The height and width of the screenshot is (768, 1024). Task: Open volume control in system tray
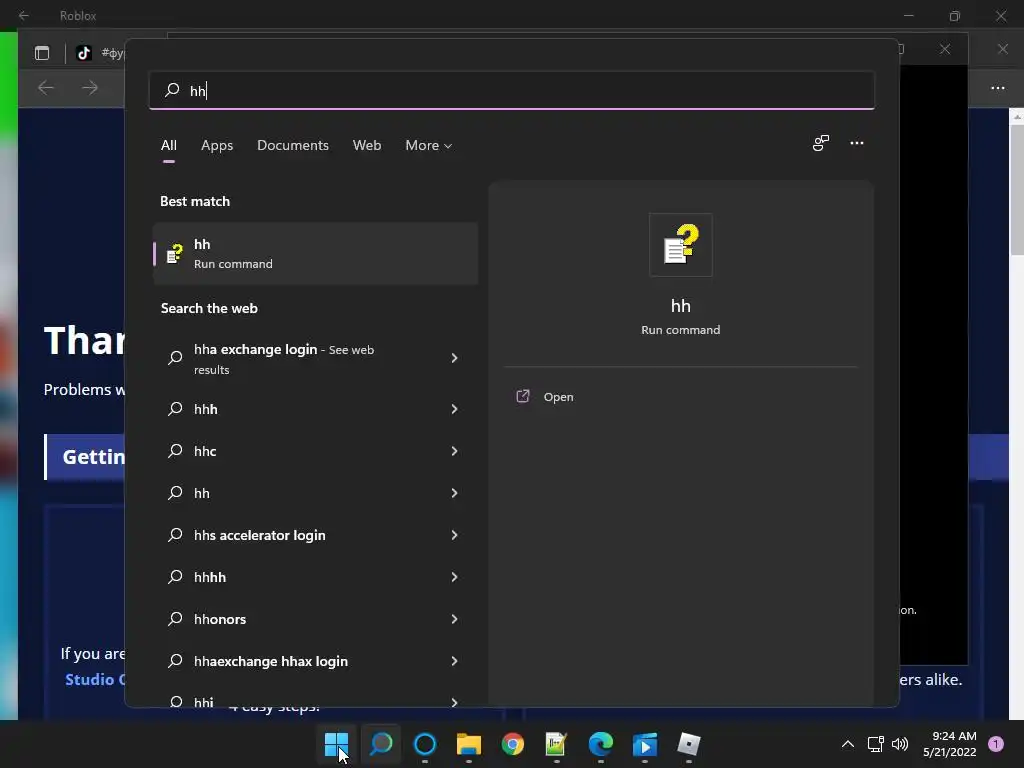900,744
